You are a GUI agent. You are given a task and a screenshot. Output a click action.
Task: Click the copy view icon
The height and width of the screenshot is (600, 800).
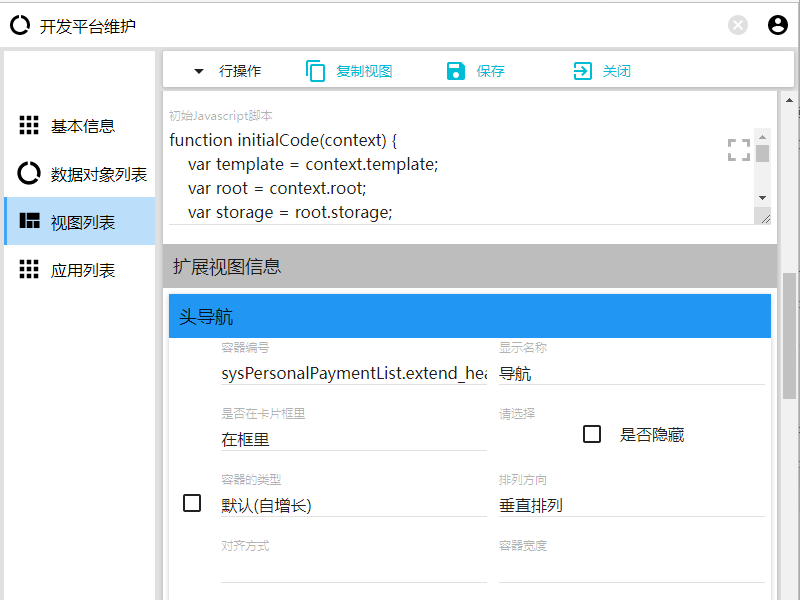coord(316,71)
